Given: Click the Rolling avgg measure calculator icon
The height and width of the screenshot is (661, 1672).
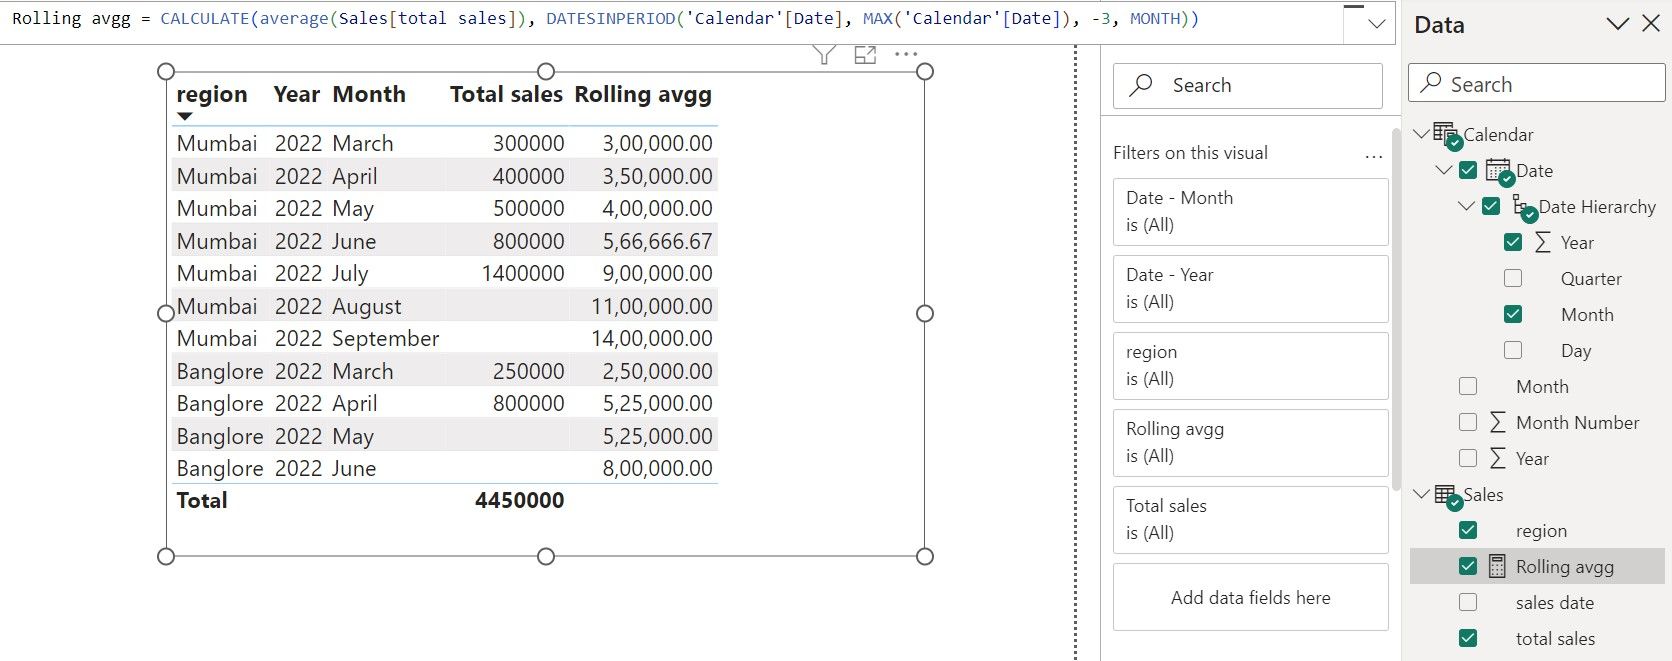Looking at the screenshot, I should pos(1497,567).
